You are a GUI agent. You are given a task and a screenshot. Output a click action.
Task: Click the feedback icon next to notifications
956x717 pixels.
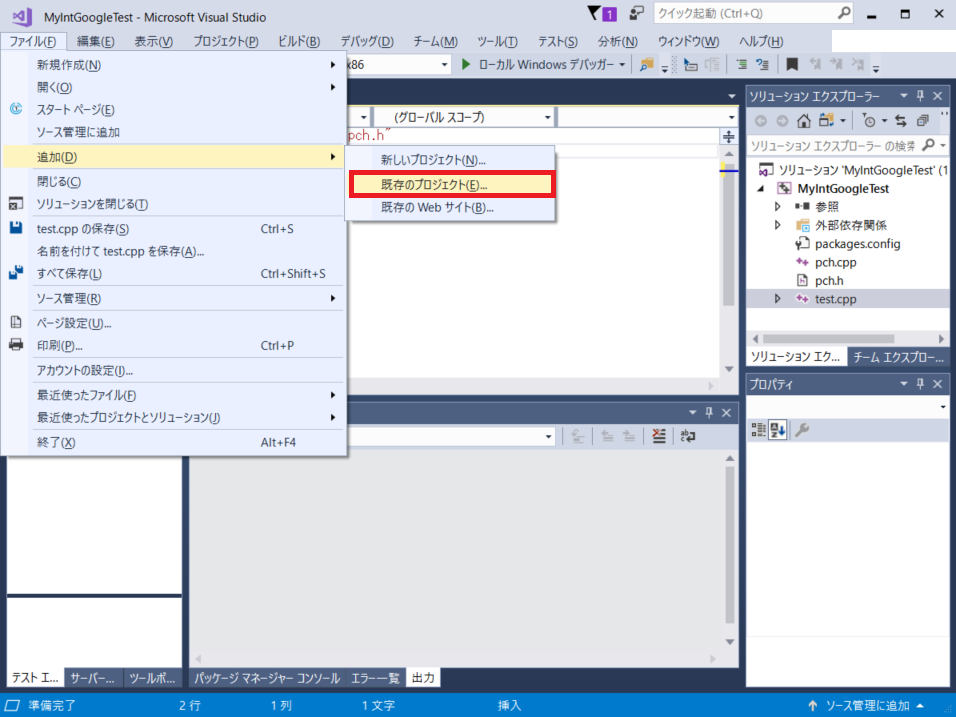click(637, 13)
